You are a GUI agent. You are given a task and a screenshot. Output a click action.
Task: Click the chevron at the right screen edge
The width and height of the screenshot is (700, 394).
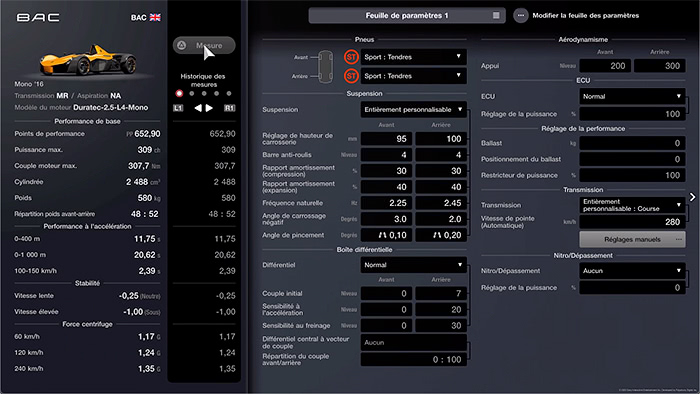click(692, 197)
